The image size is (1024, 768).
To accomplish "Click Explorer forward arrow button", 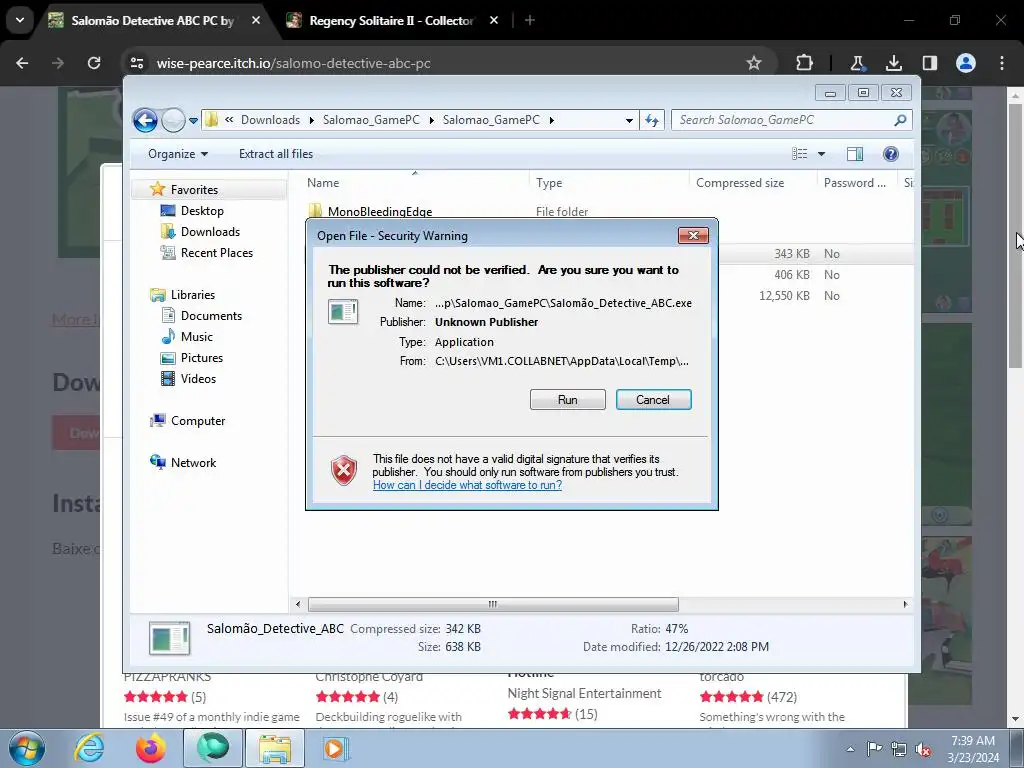I will click(173, 120).
